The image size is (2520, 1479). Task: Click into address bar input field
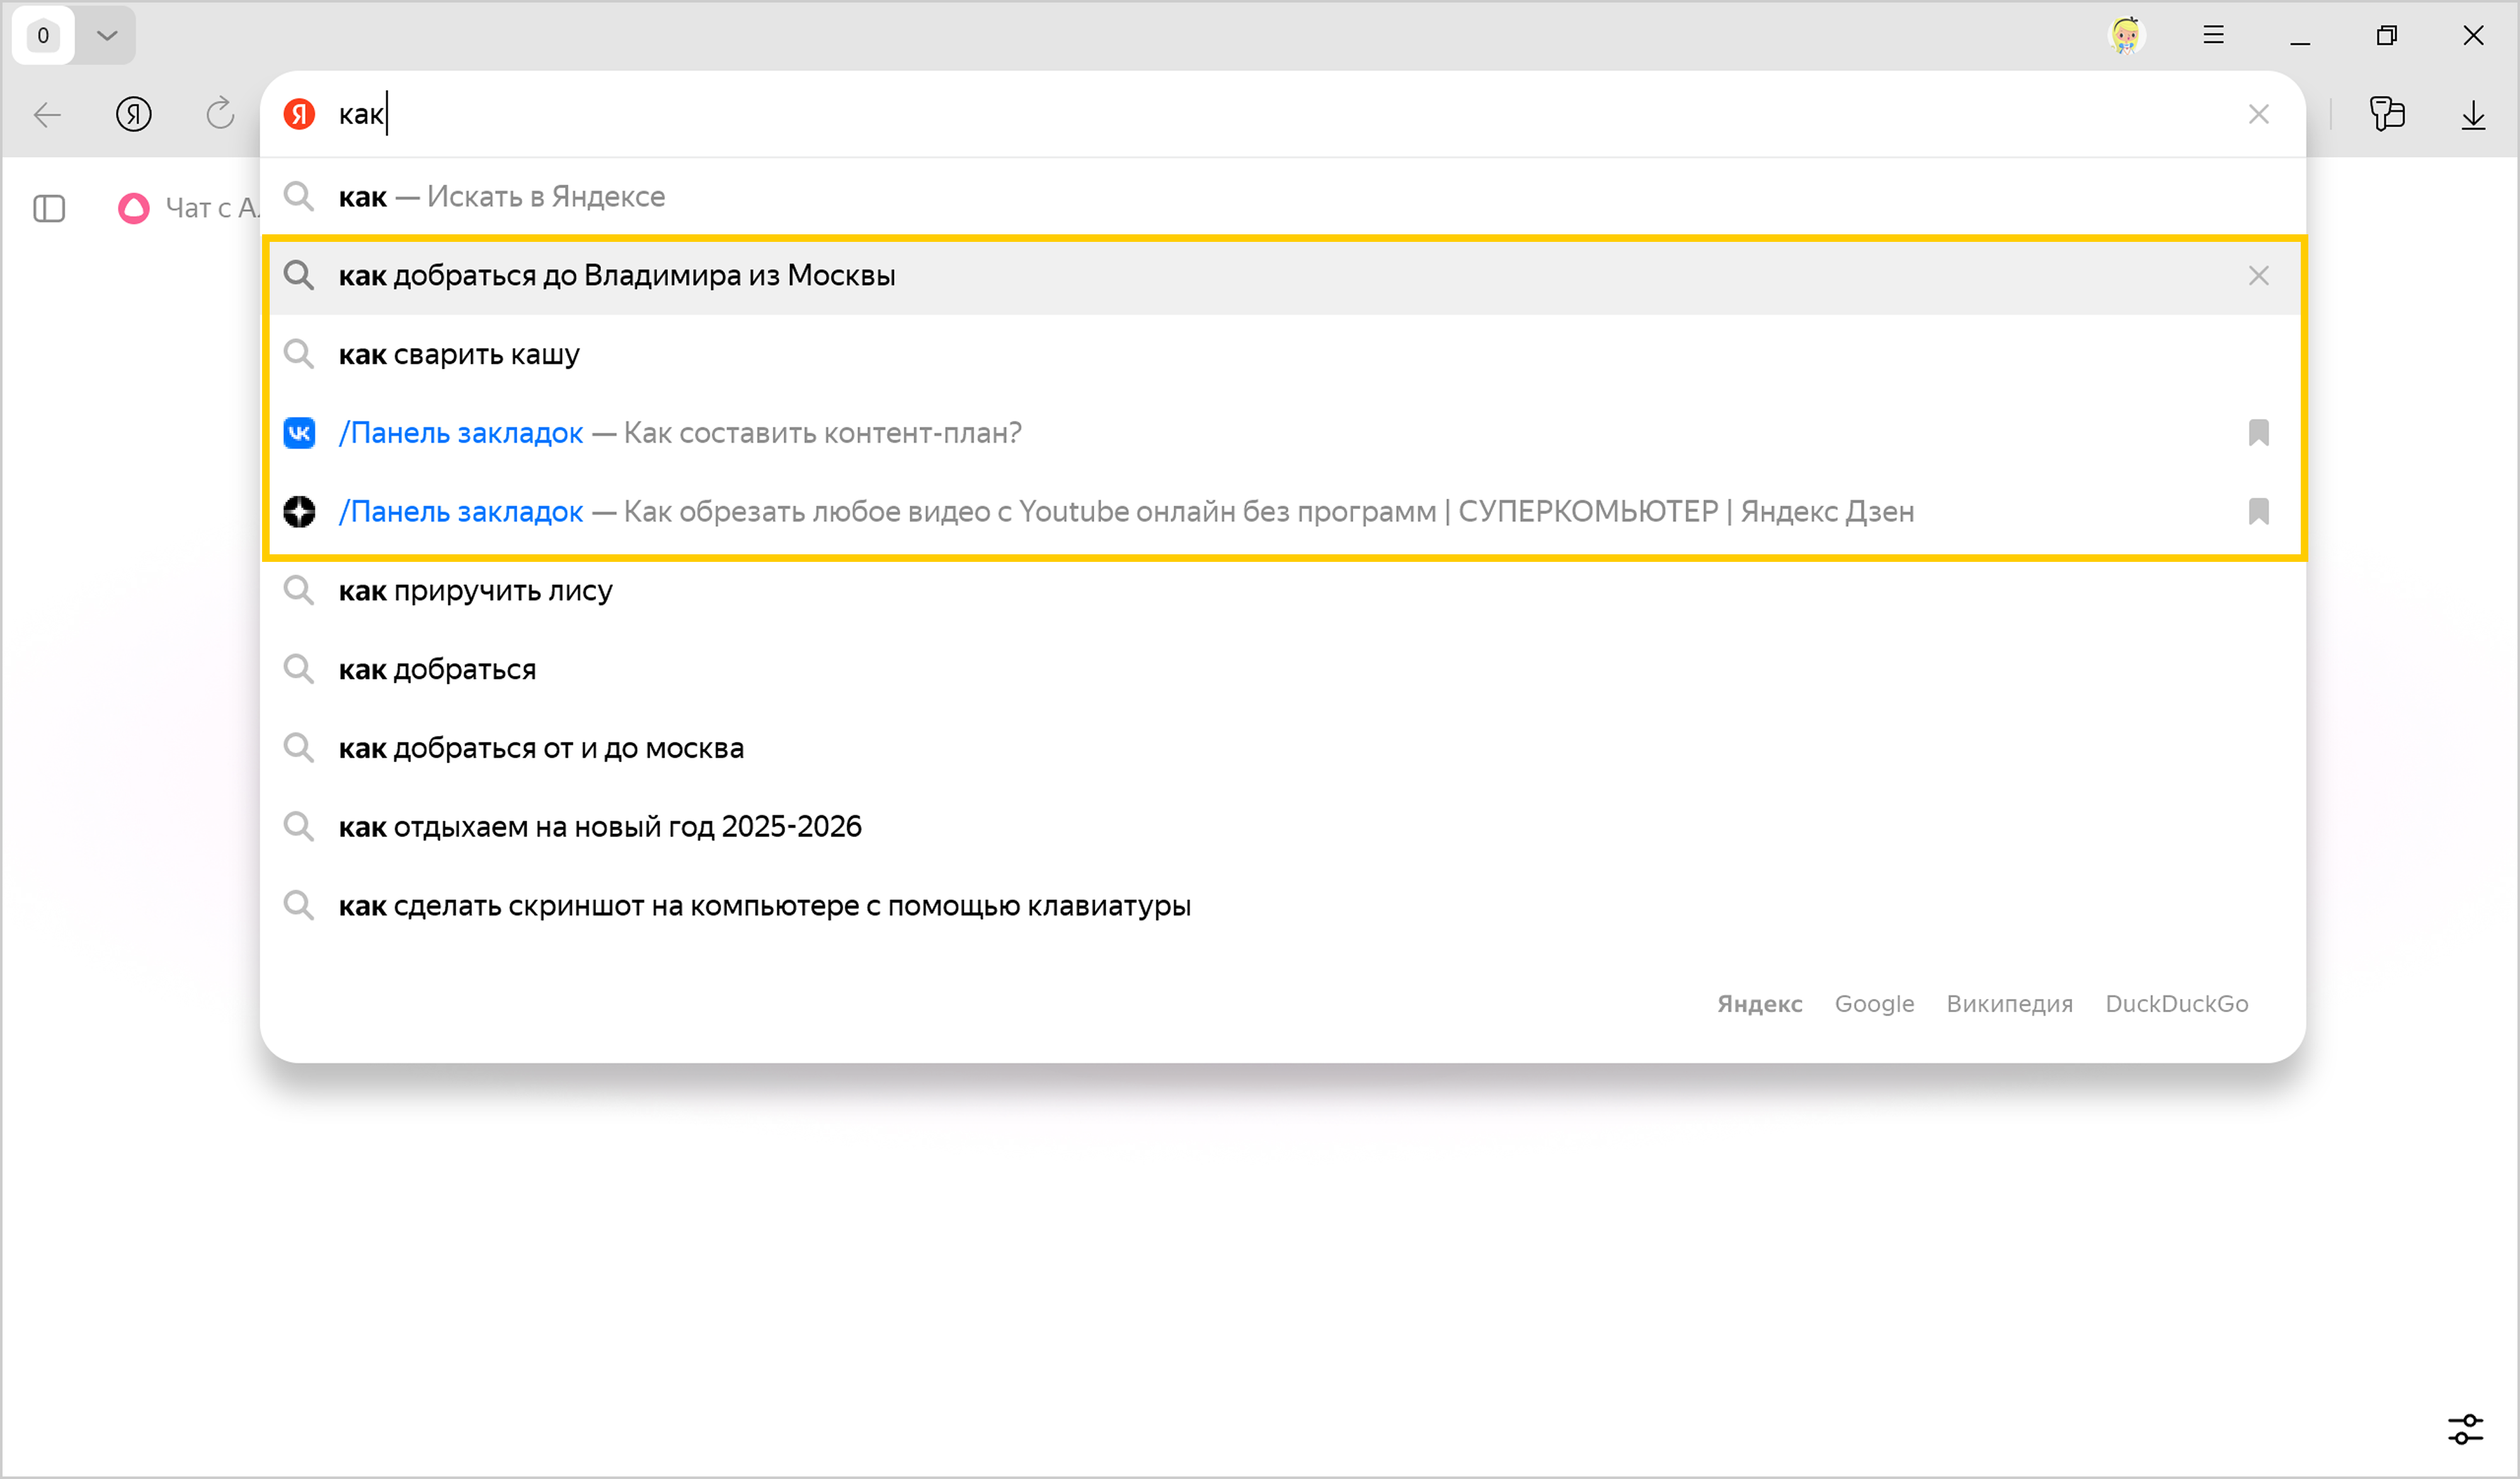(1200, 114)
